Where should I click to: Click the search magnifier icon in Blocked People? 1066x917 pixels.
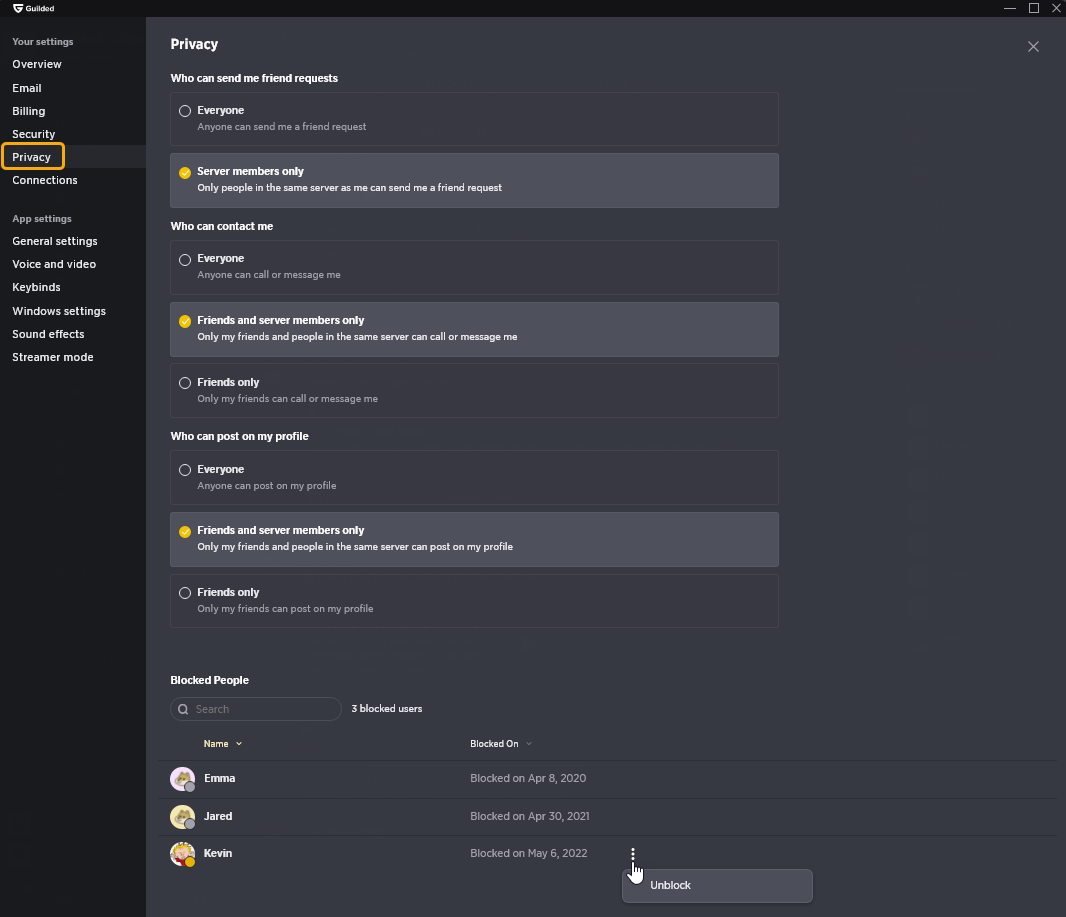pyautogui.click(x=183, y=709)
